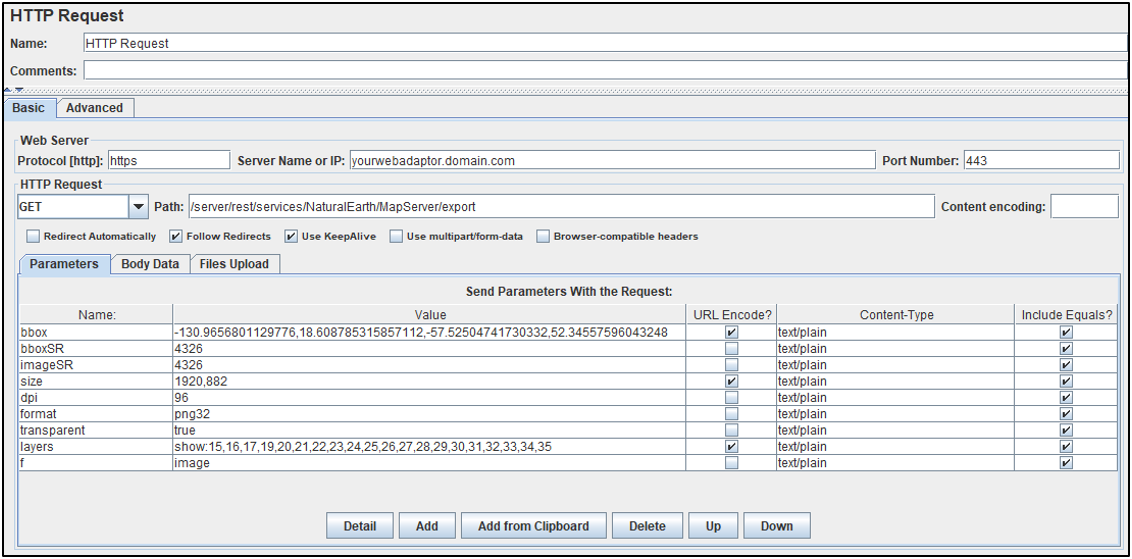Toggle Include Equals for f row

click(x=1066, y=463)
